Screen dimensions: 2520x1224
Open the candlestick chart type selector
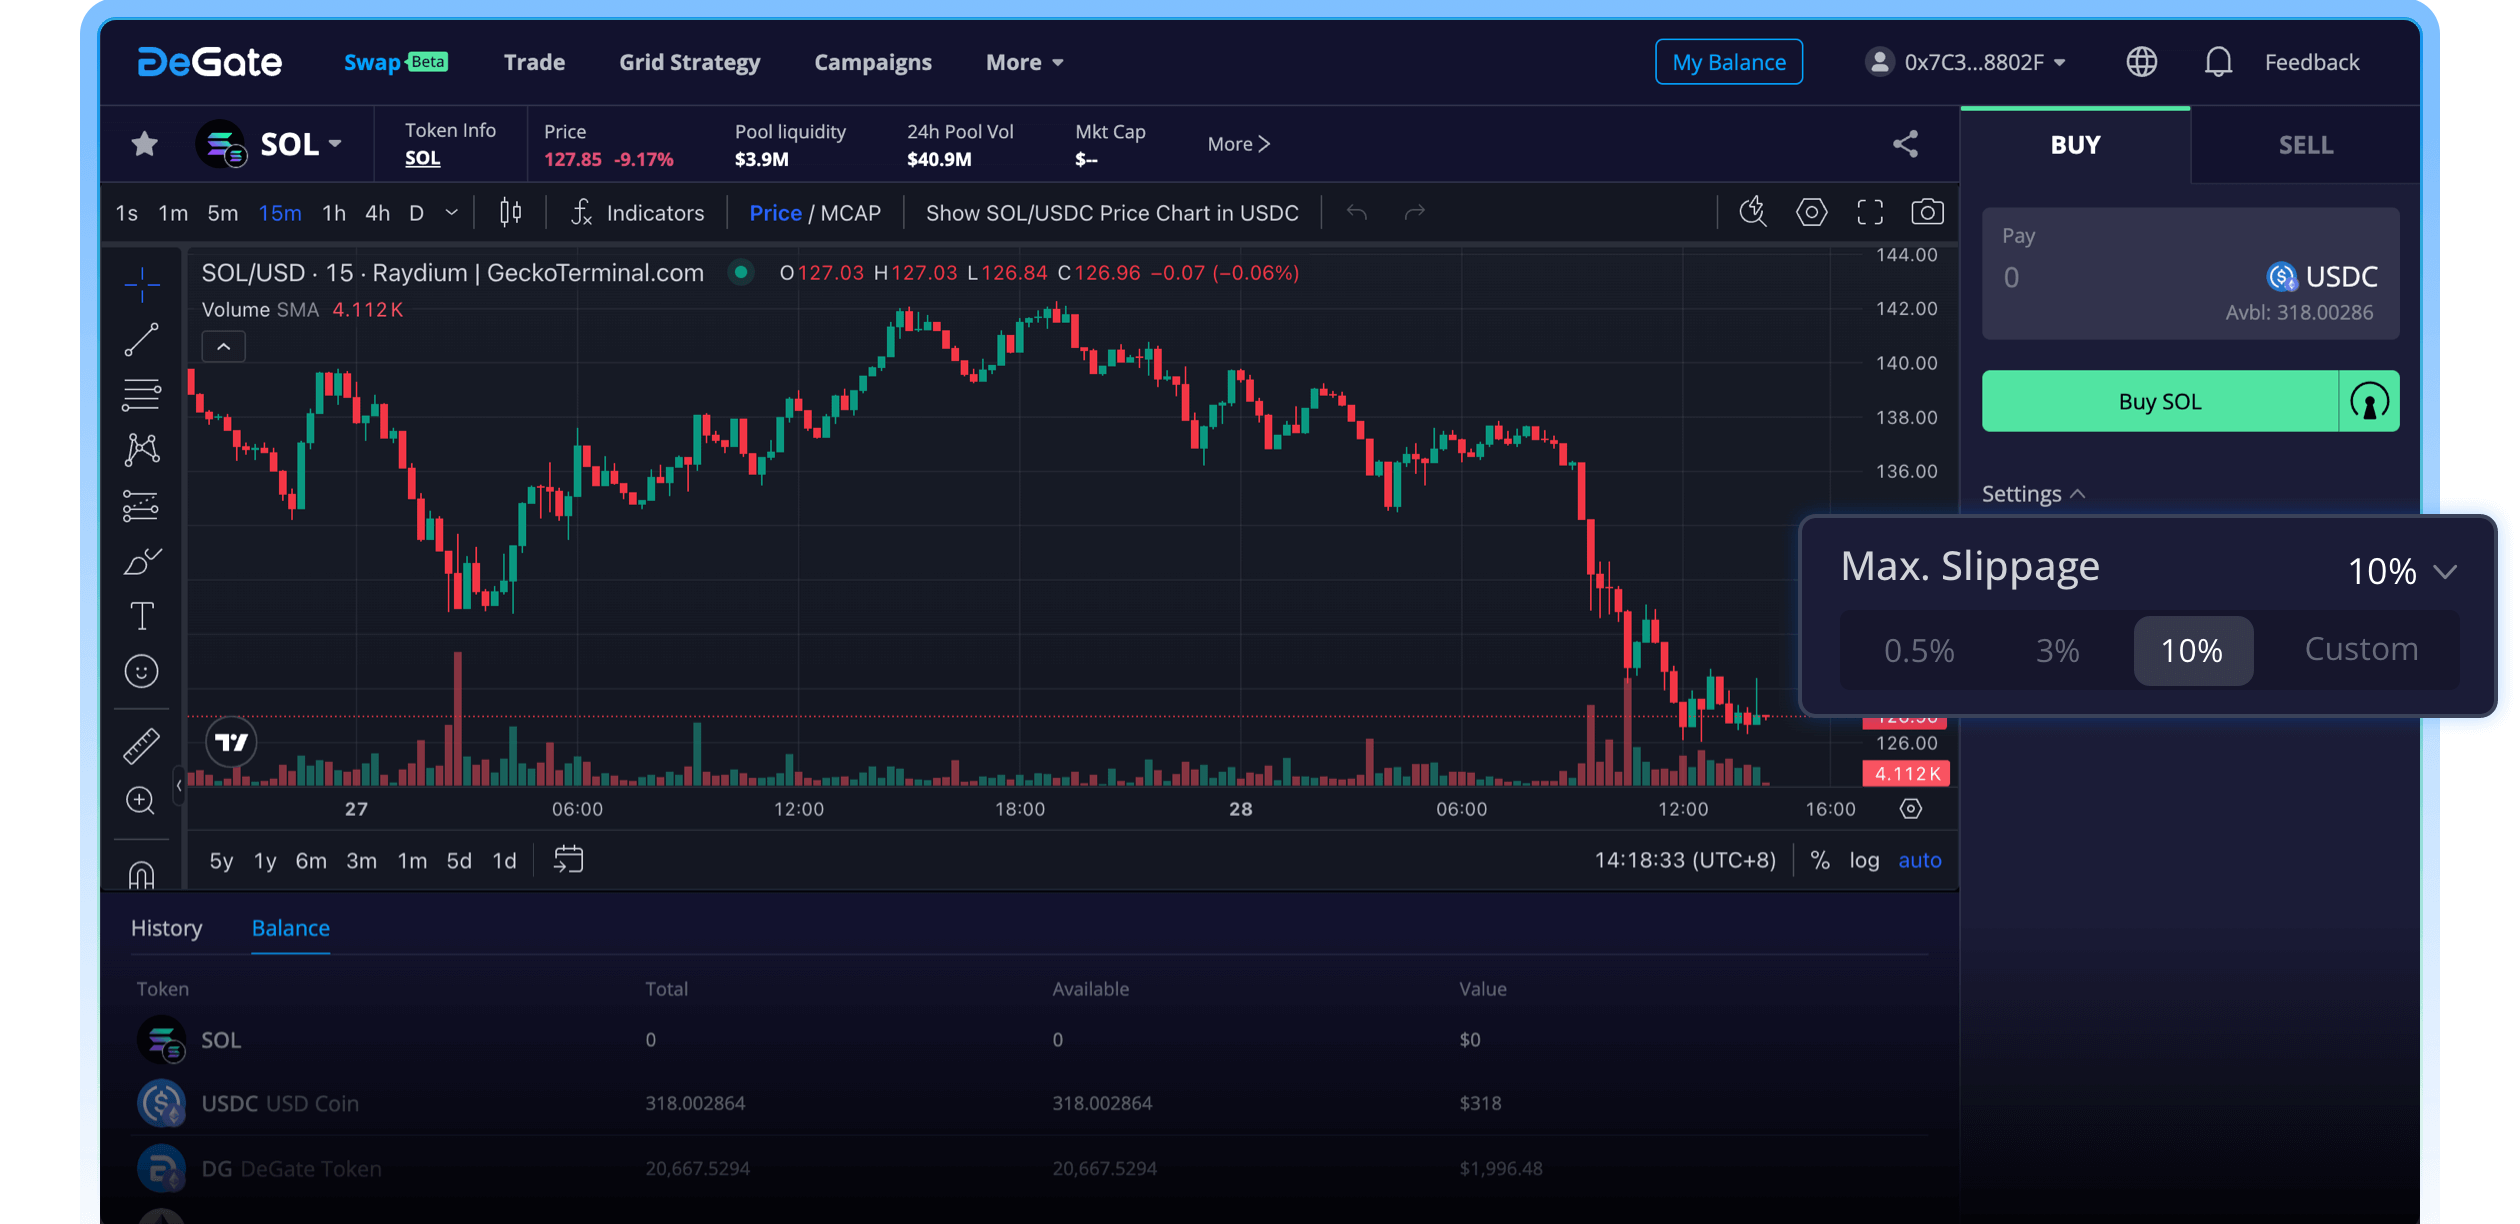tap(511, 212)
